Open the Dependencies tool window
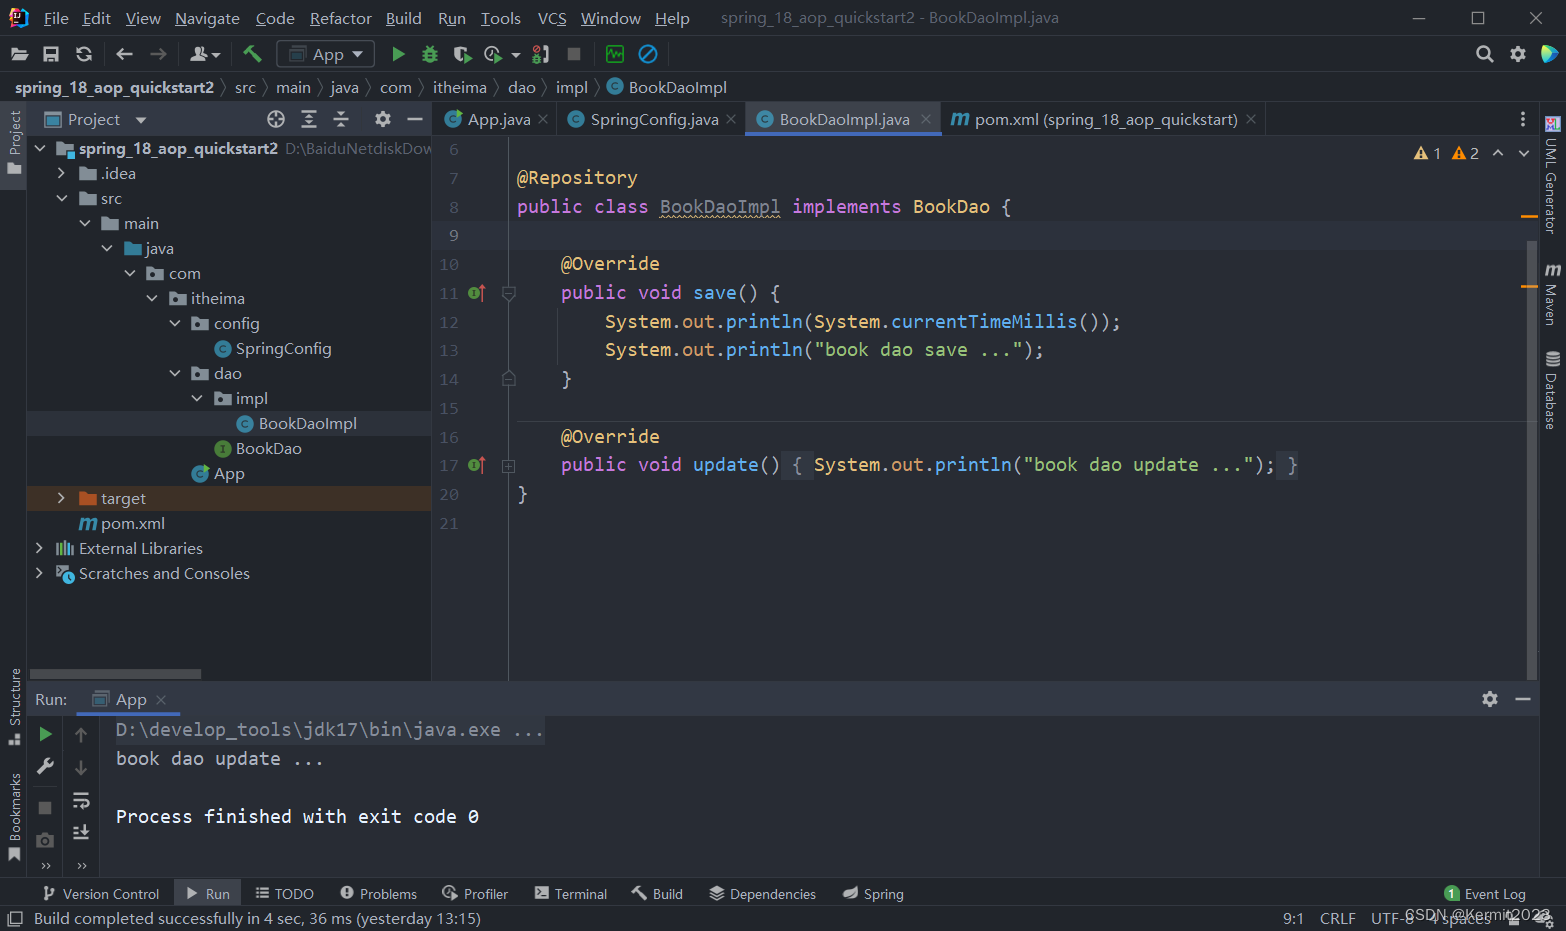The width and height of the screenshot is (1566, 931). click(x=763, y=894)
